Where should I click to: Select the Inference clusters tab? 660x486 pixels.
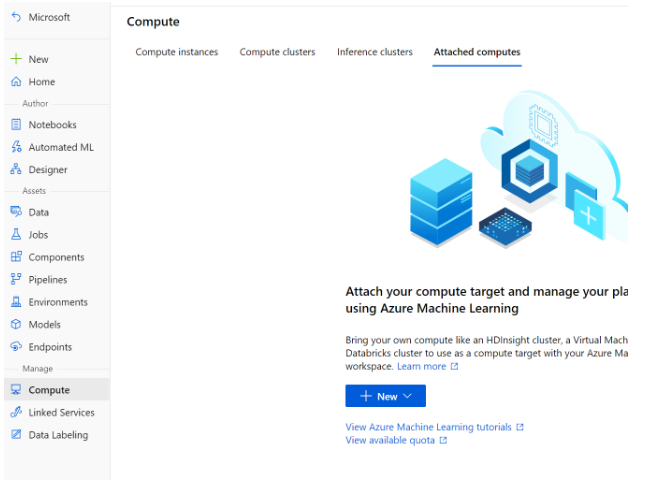[x=374, y=52]
